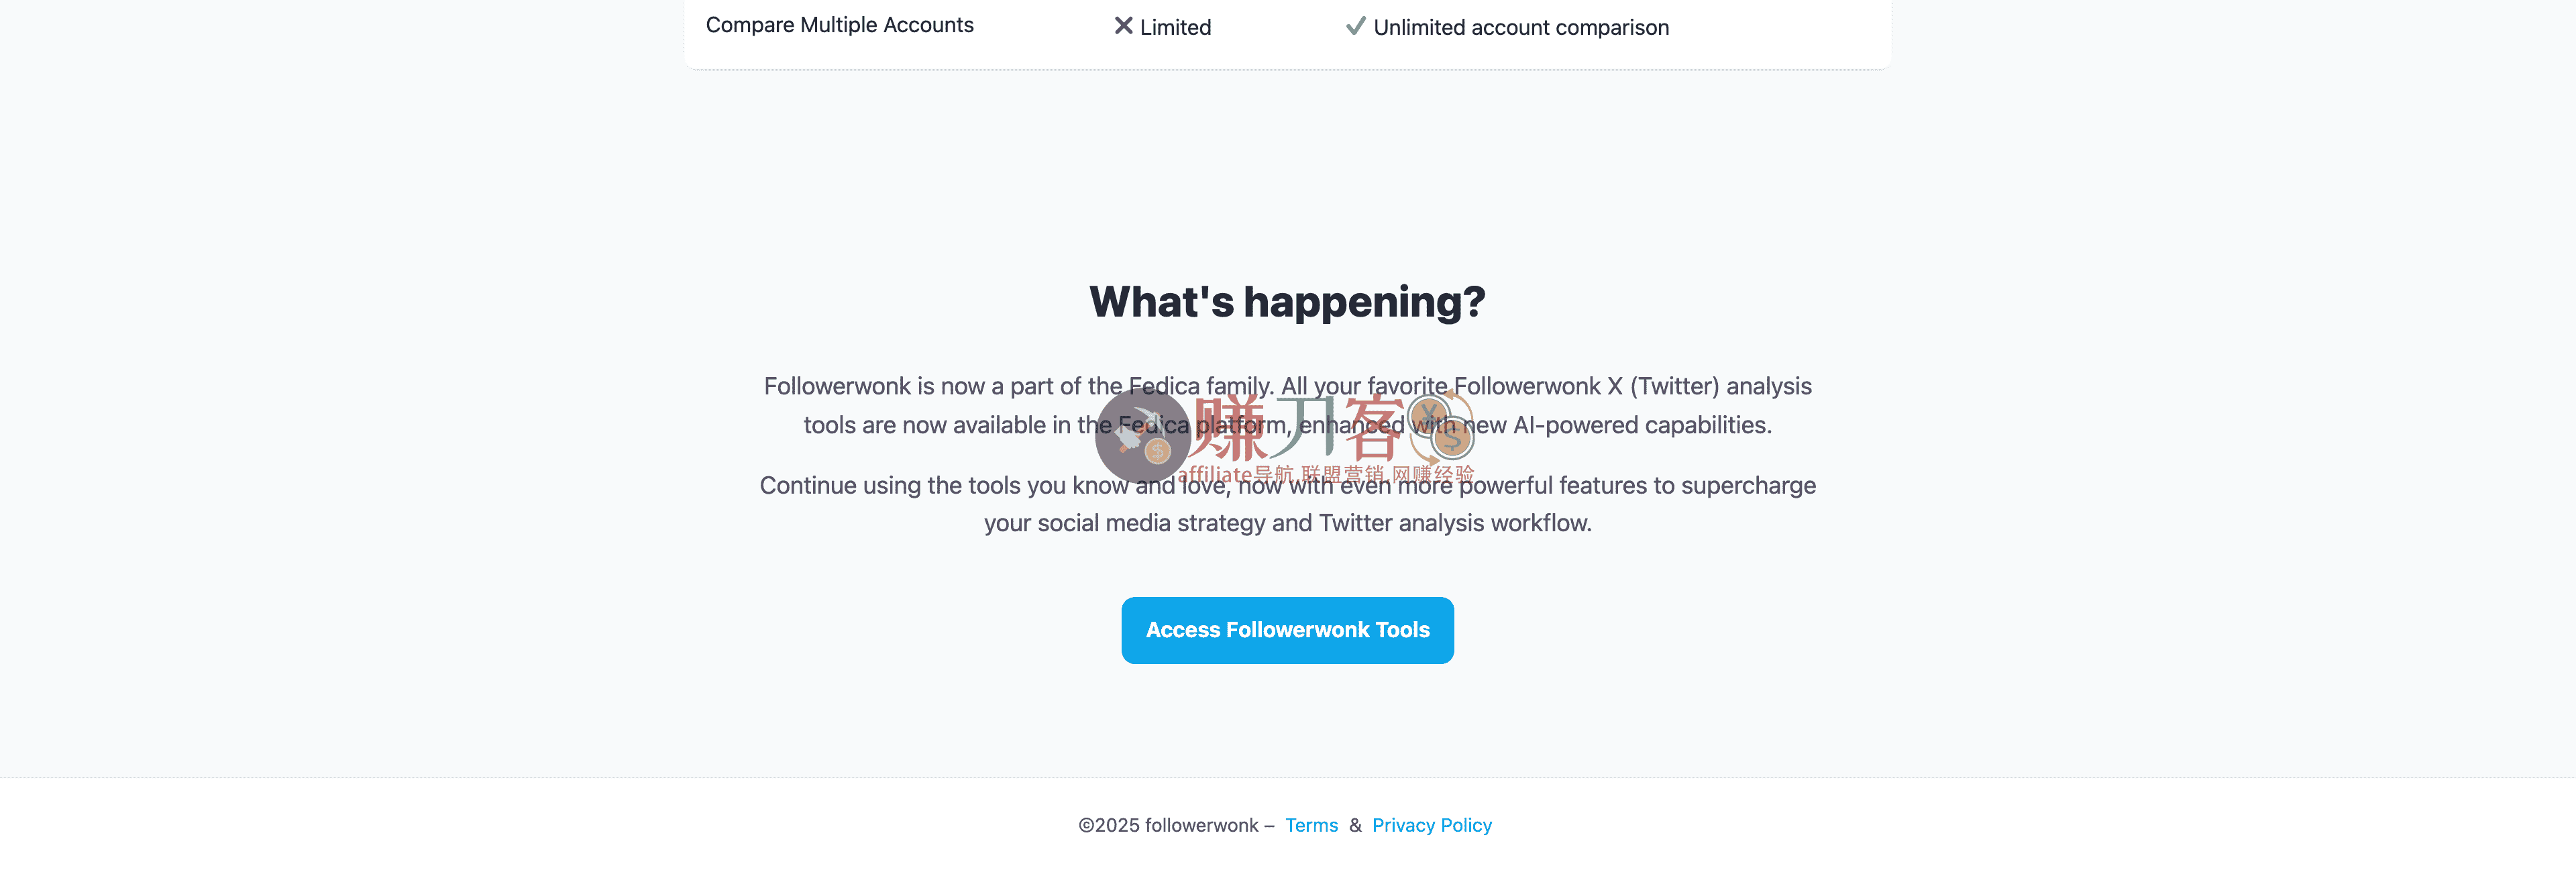
Task: Open the "Terms" link in the footer
Action: coord(1312,824)
